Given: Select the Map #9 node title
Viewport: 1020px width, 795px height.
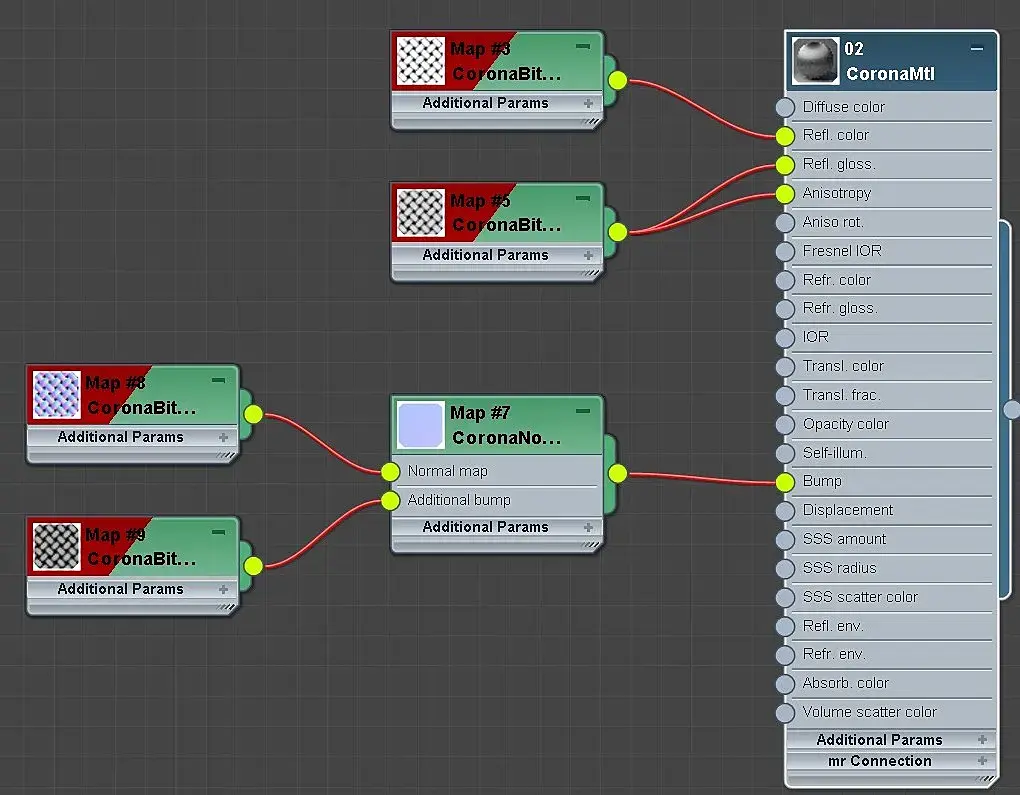Looking at the screenshot, I should coord(141,546).
